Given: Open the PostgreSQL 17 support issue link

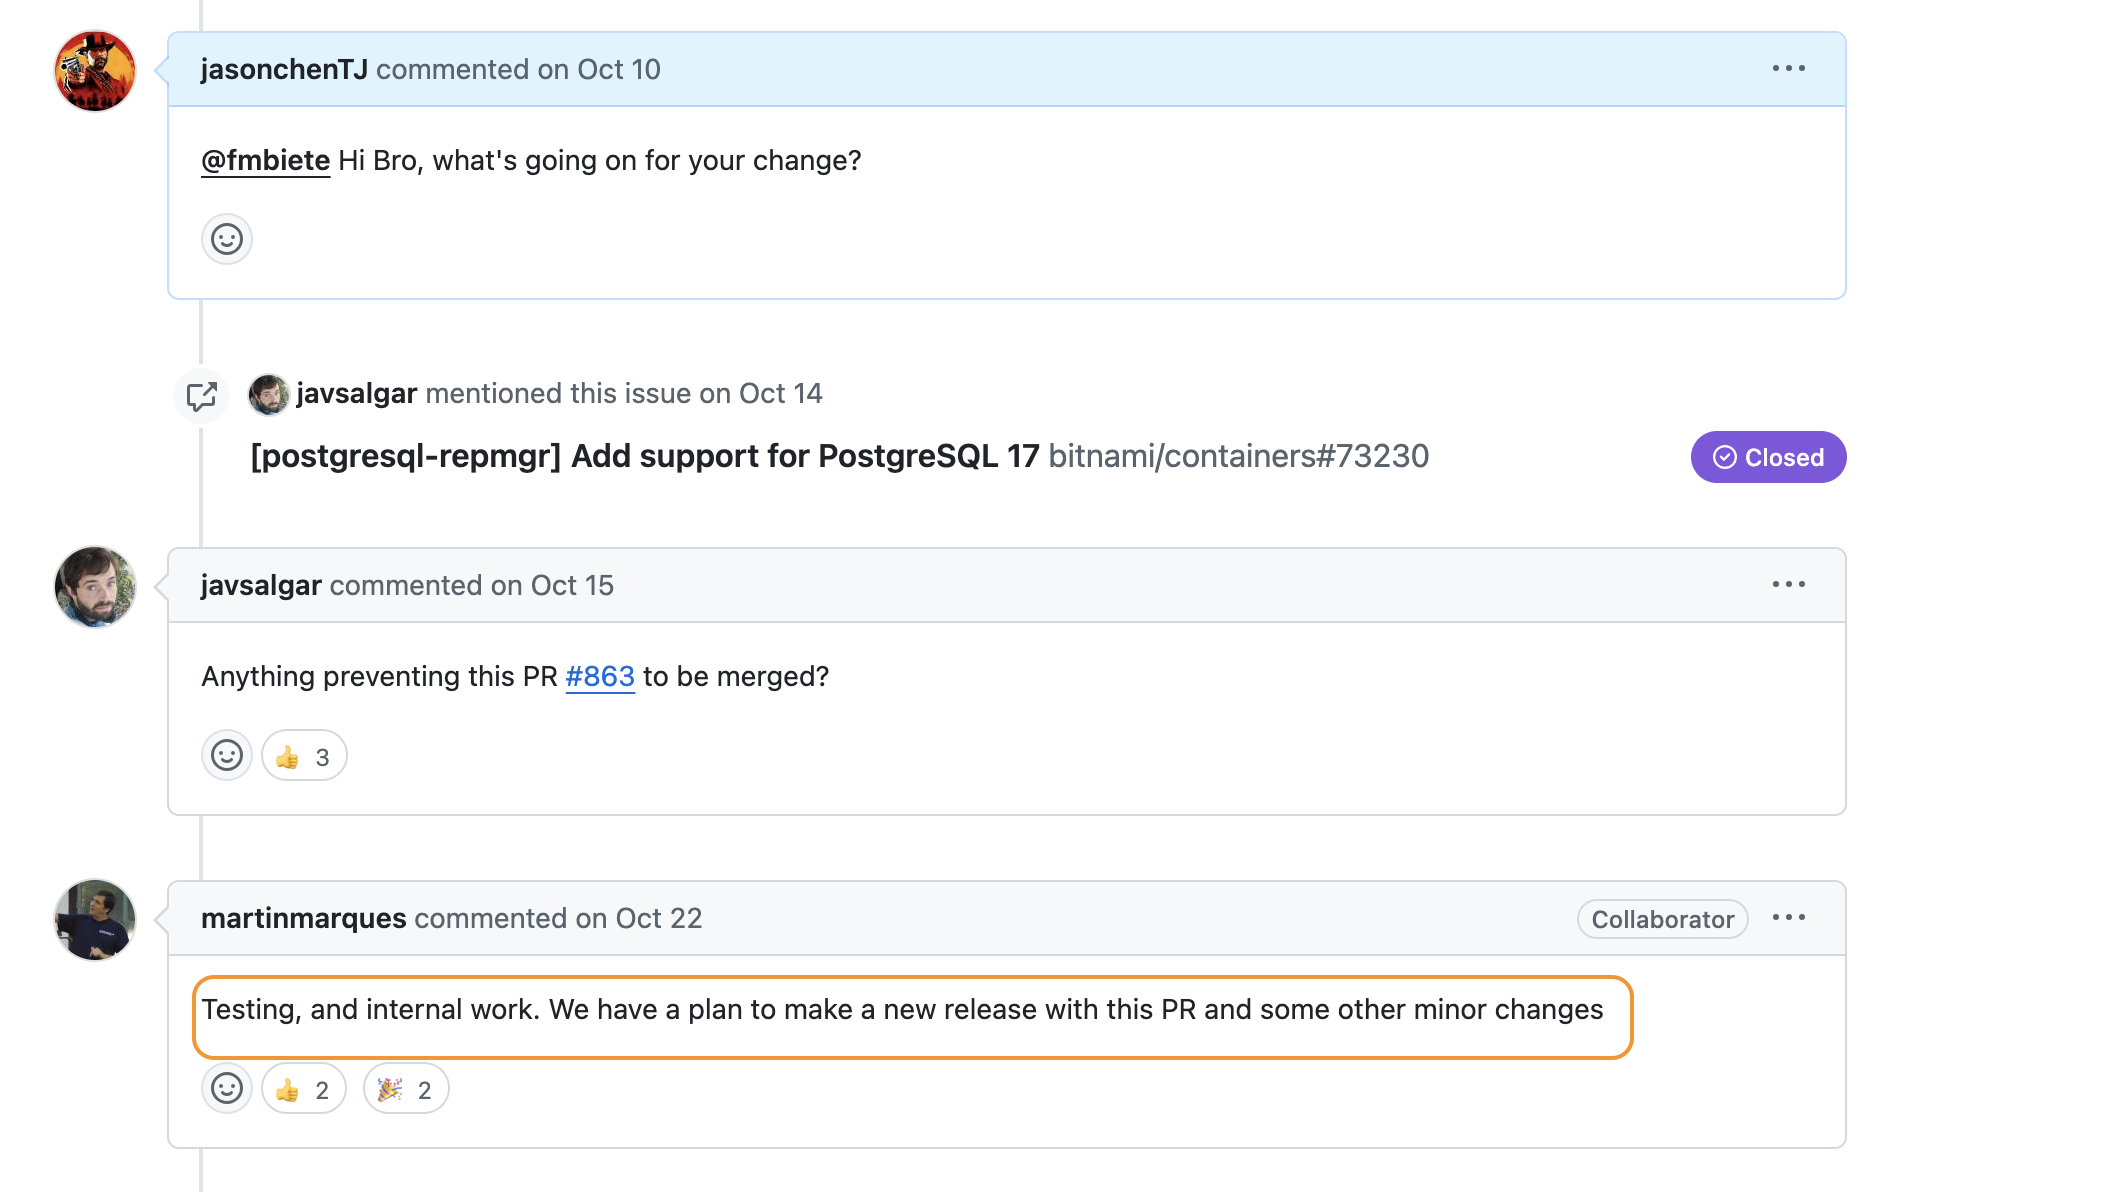Looking at the screenshot, I should [644, 457].
